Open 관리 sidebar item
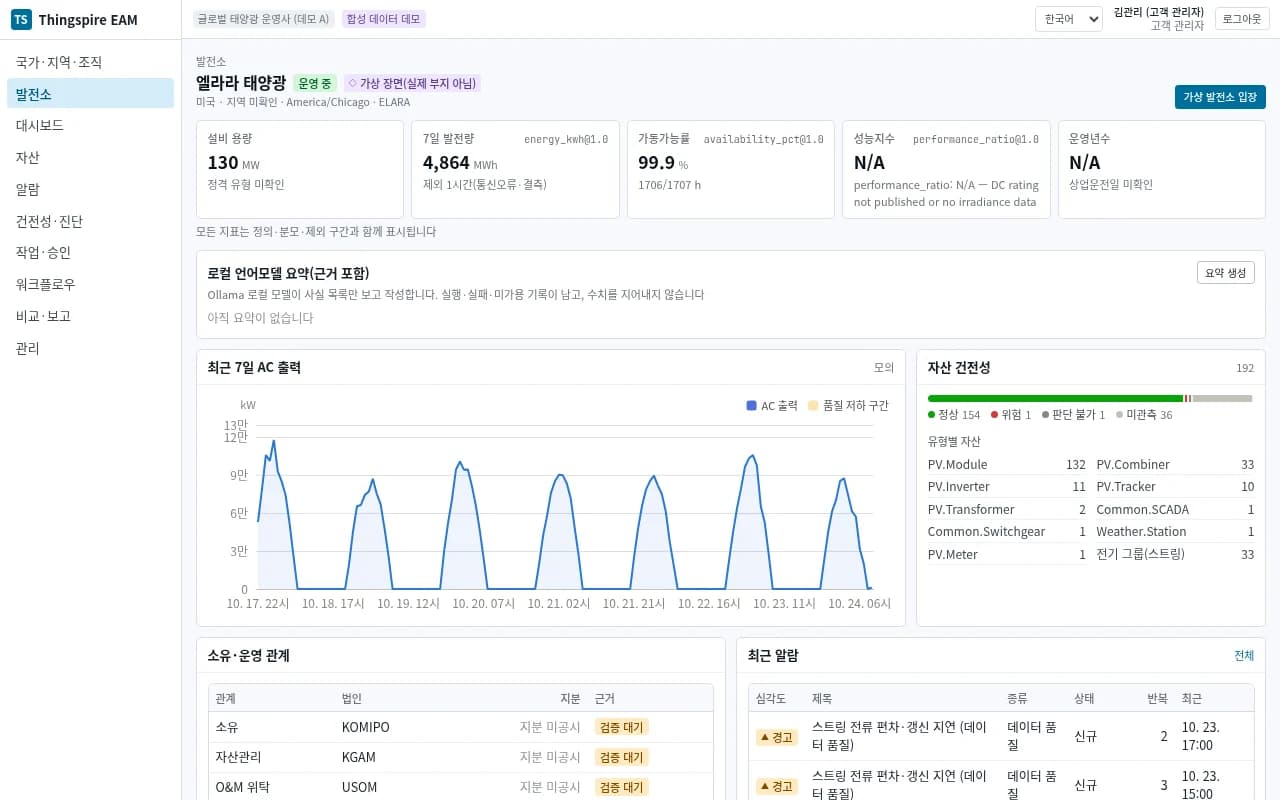The image size is (1280, 800). [90, 348]
